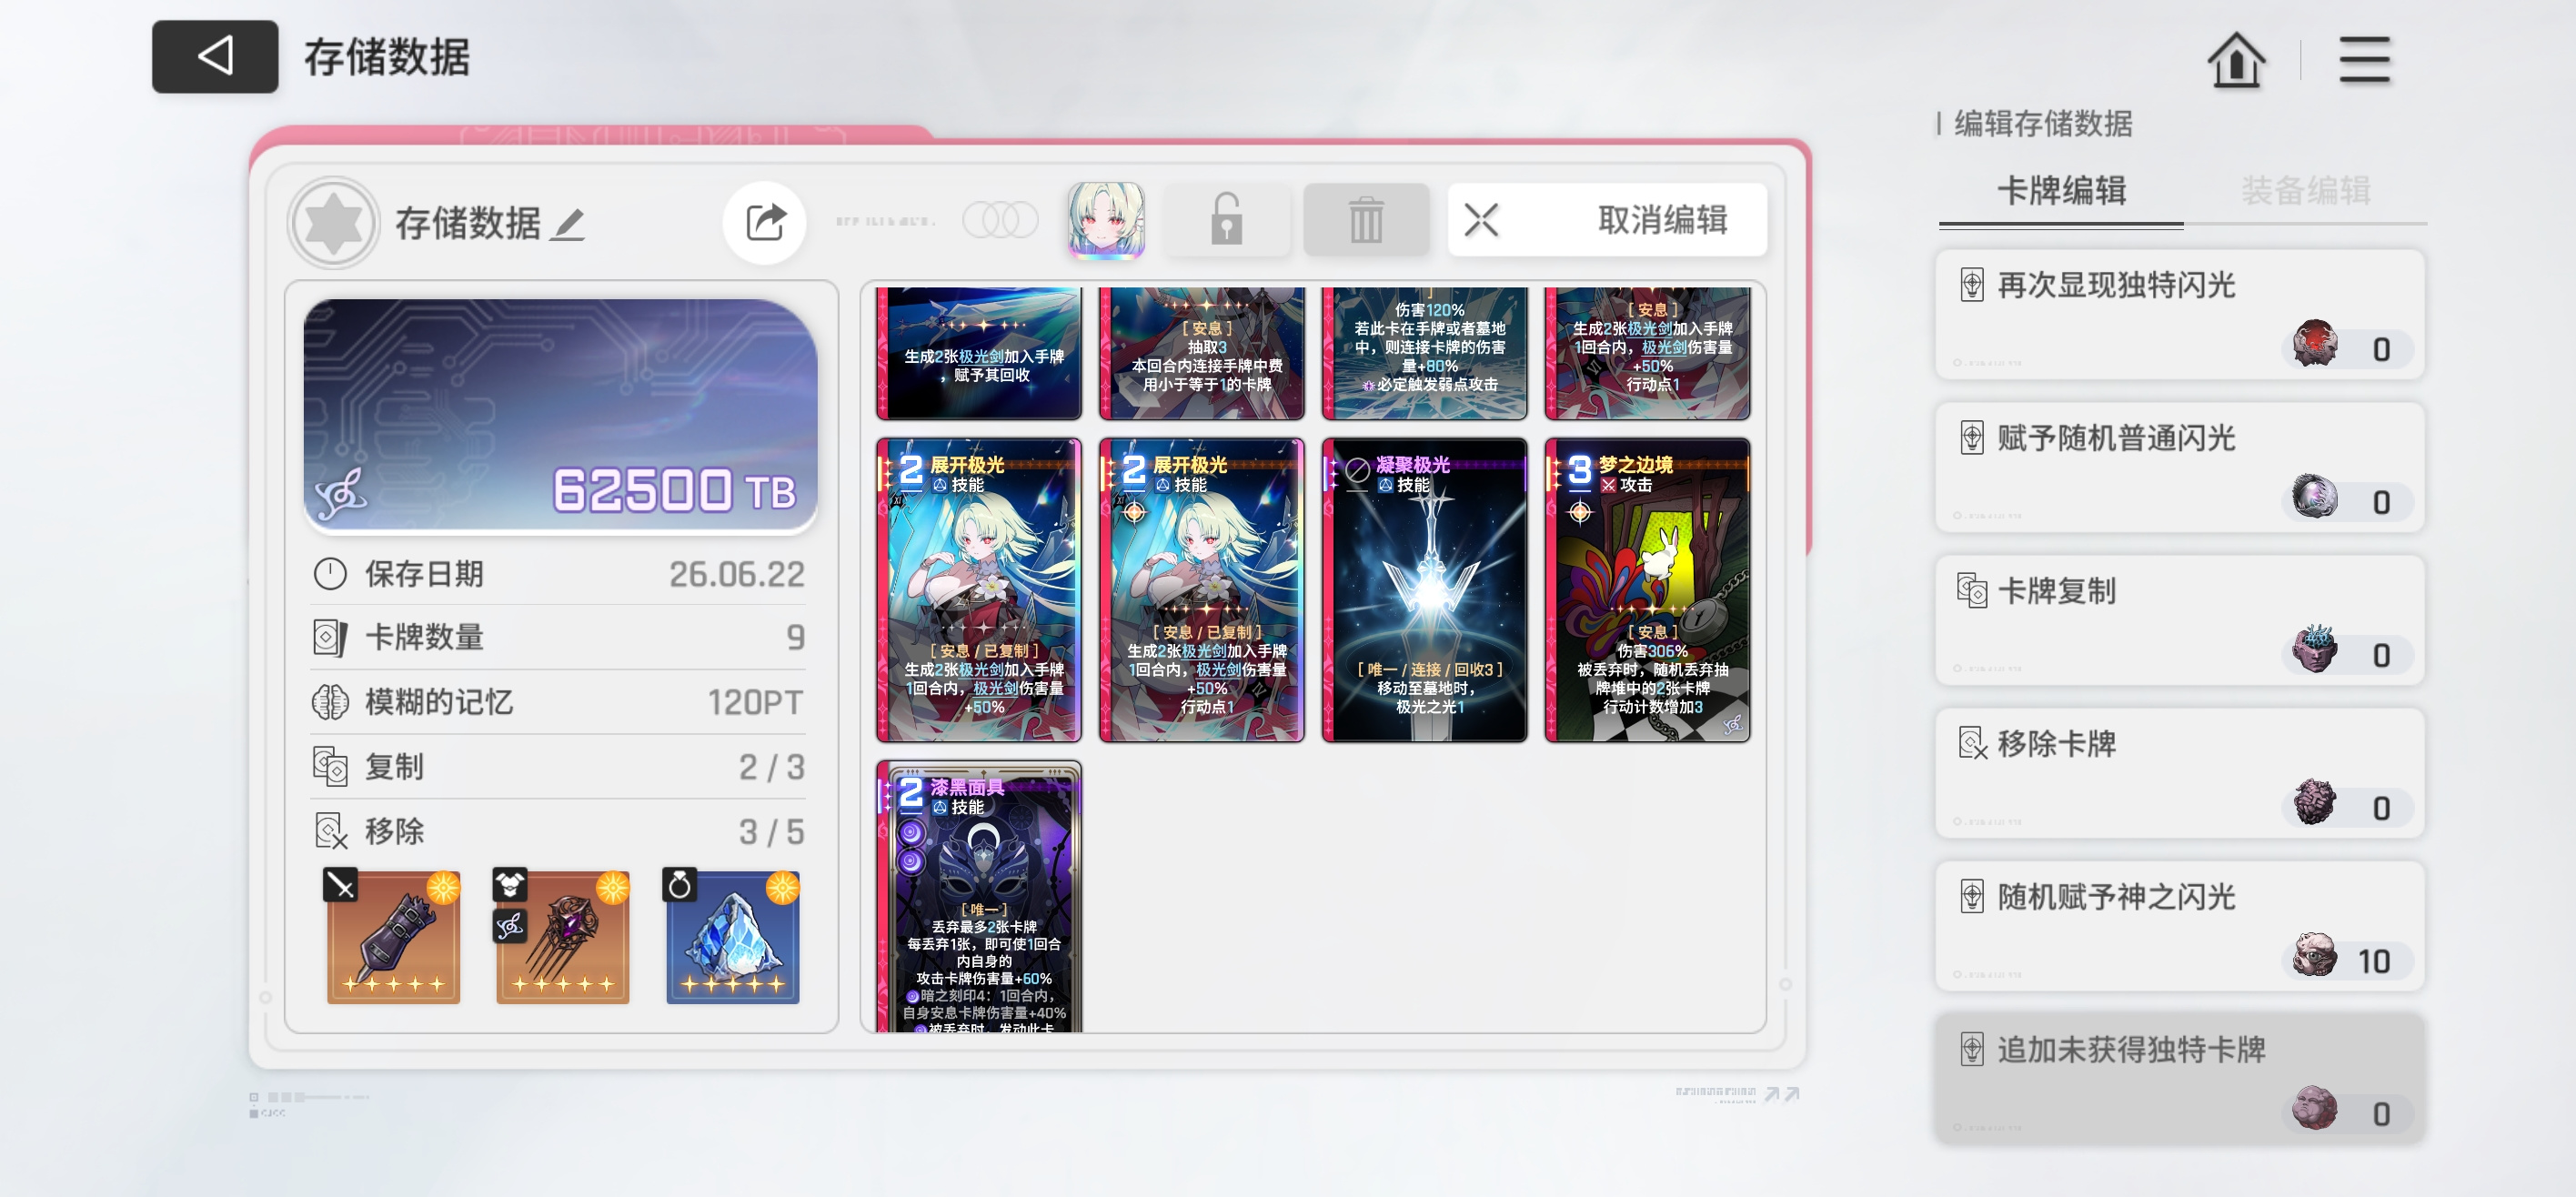Image resolution: width=2576 pixels, height=1197 pixels.
Task: Switch to the 卡牌编辑 tab
Action: click(x=2061, y=191)
